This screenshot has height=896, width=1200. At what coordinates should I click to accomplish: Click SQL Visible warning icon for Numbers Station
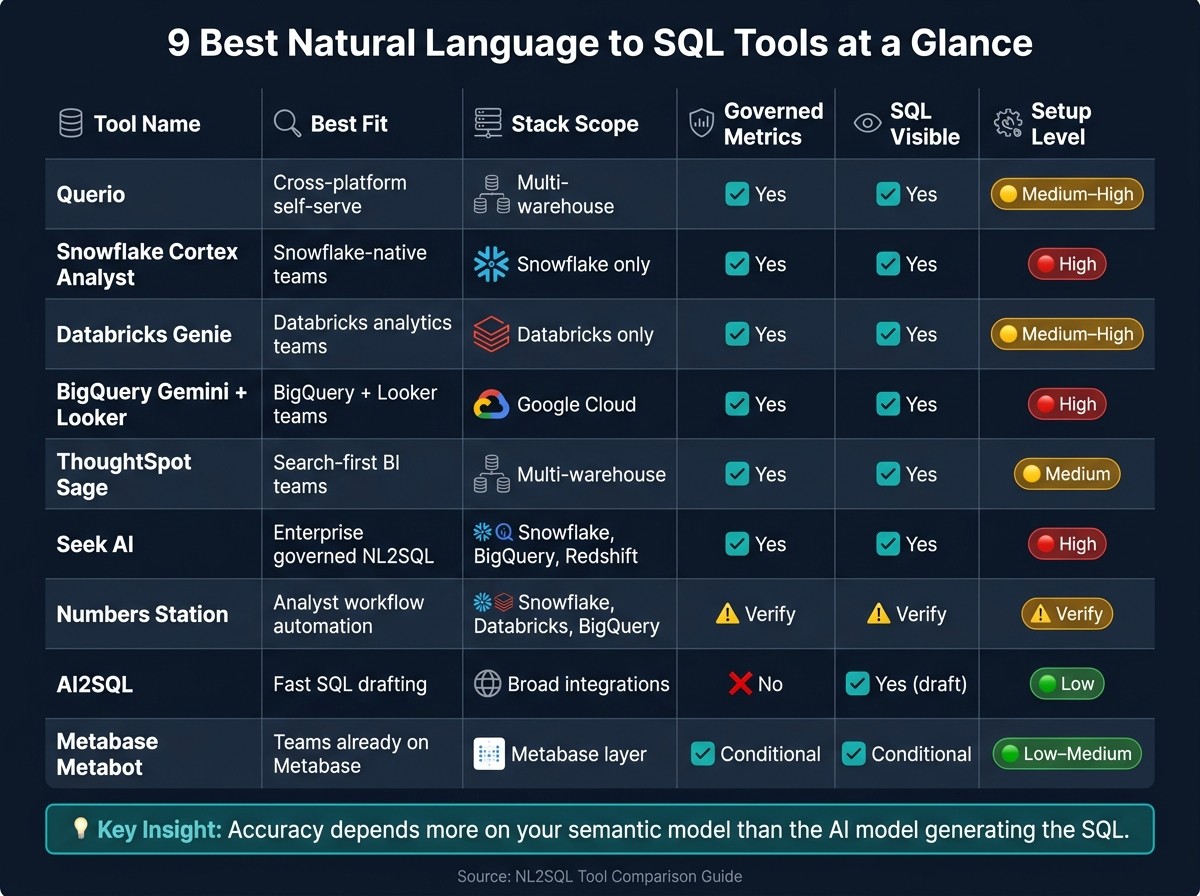click(x=878, y=614)
